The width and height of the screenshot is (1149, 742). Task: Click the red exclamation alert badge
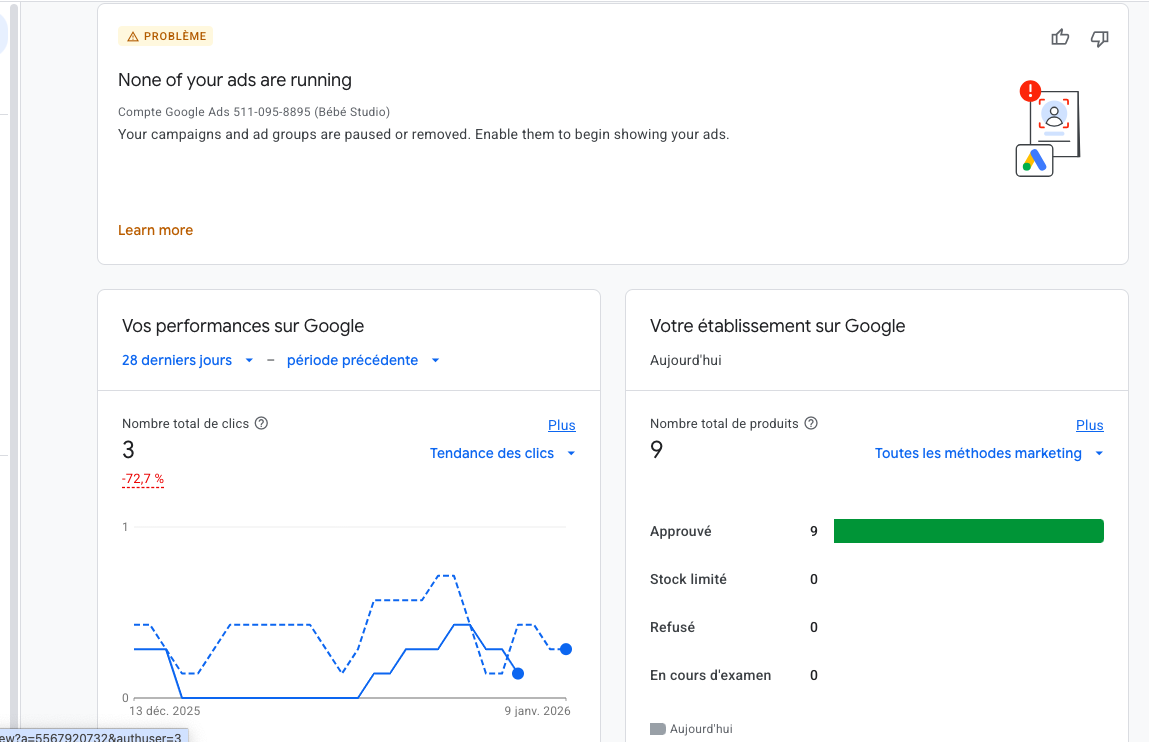(x=1030, y=92)
